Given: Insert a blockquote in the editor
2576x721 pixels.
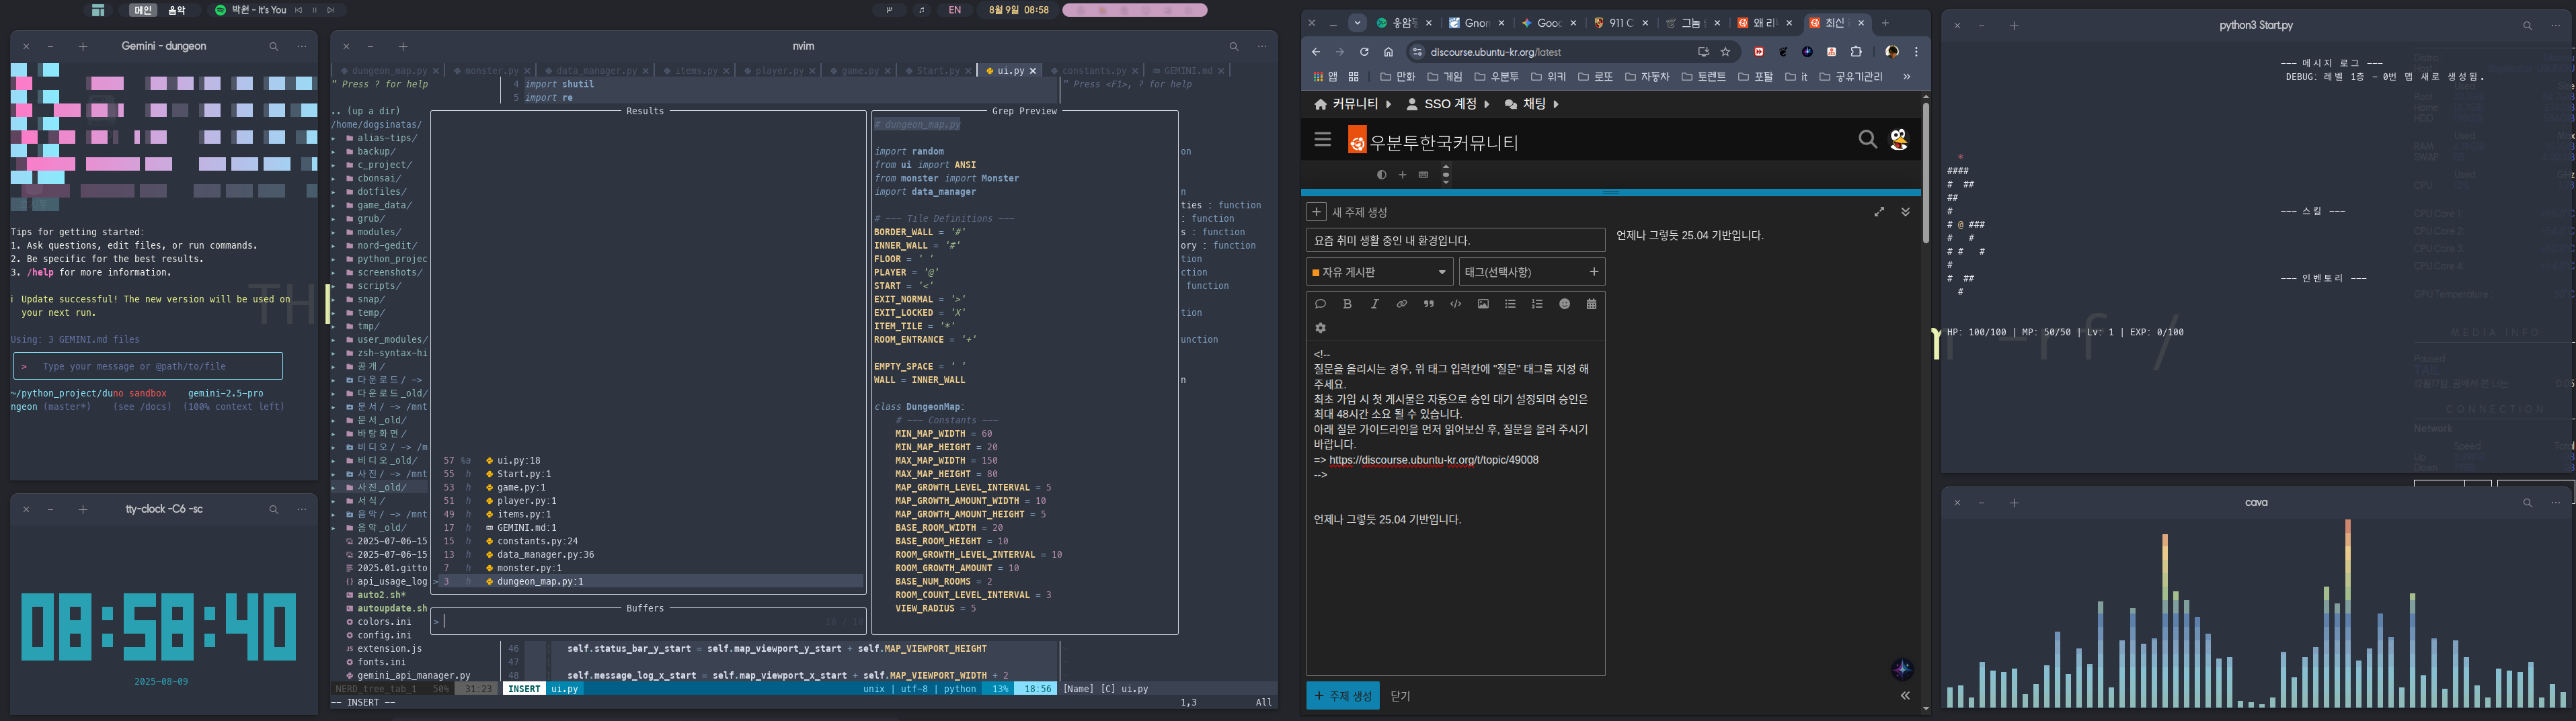Looking at the screenshot, I should (x=1428, y=304).
